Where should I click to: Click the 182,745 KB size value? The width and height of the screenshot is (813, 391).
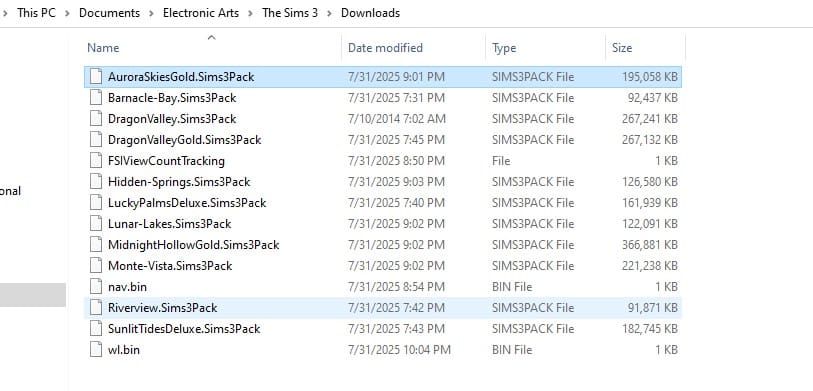(x=650, y=329)
